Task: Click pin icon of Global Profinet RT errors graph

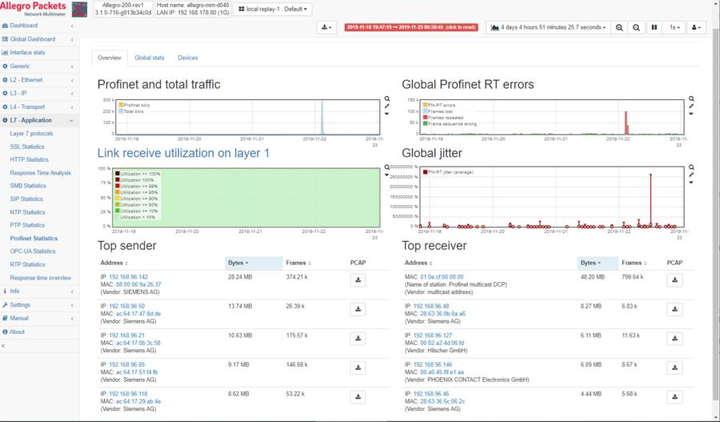Action: (x=691, y=106)
